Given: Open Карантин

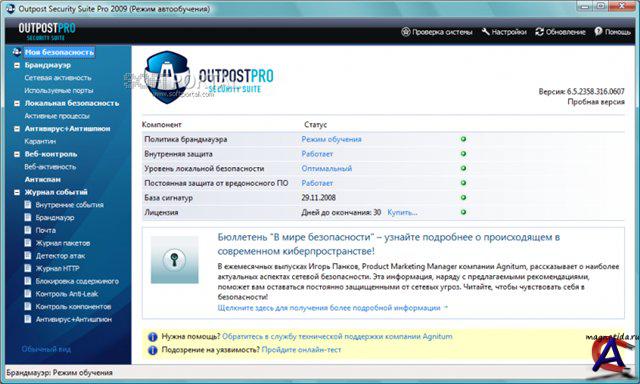Looking at the screenshot, I should (x=40, y=141).
